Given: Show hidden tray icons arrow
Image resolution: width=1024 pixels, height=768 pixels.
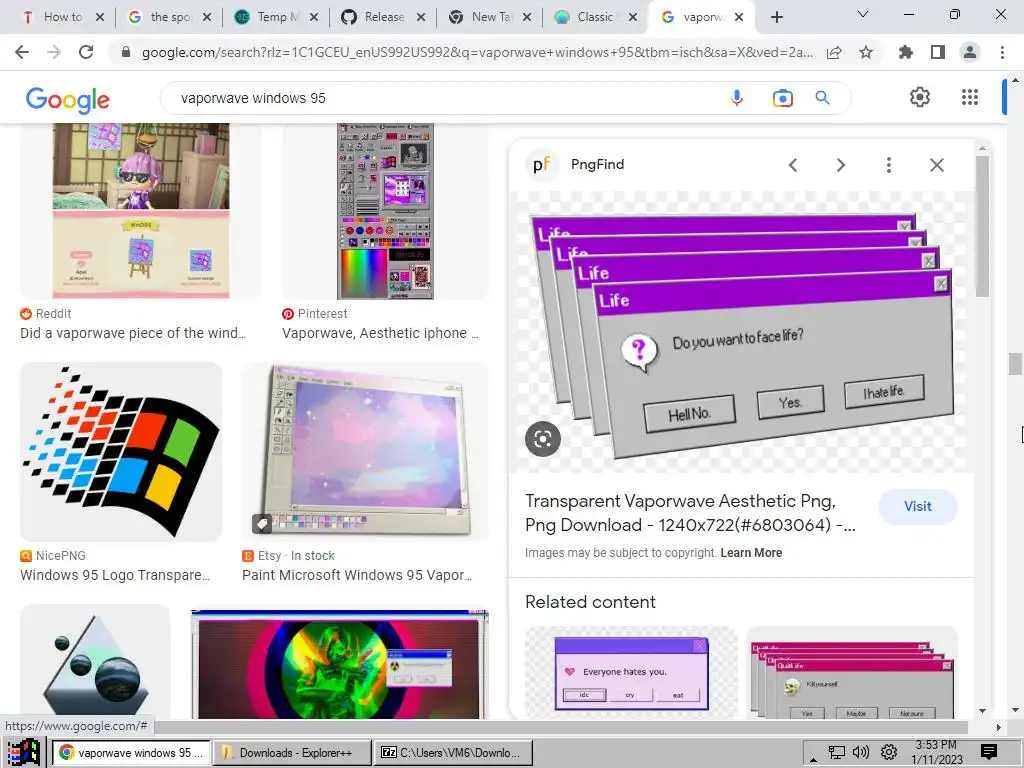Looking at the screenshot, I should coord(813,759).
